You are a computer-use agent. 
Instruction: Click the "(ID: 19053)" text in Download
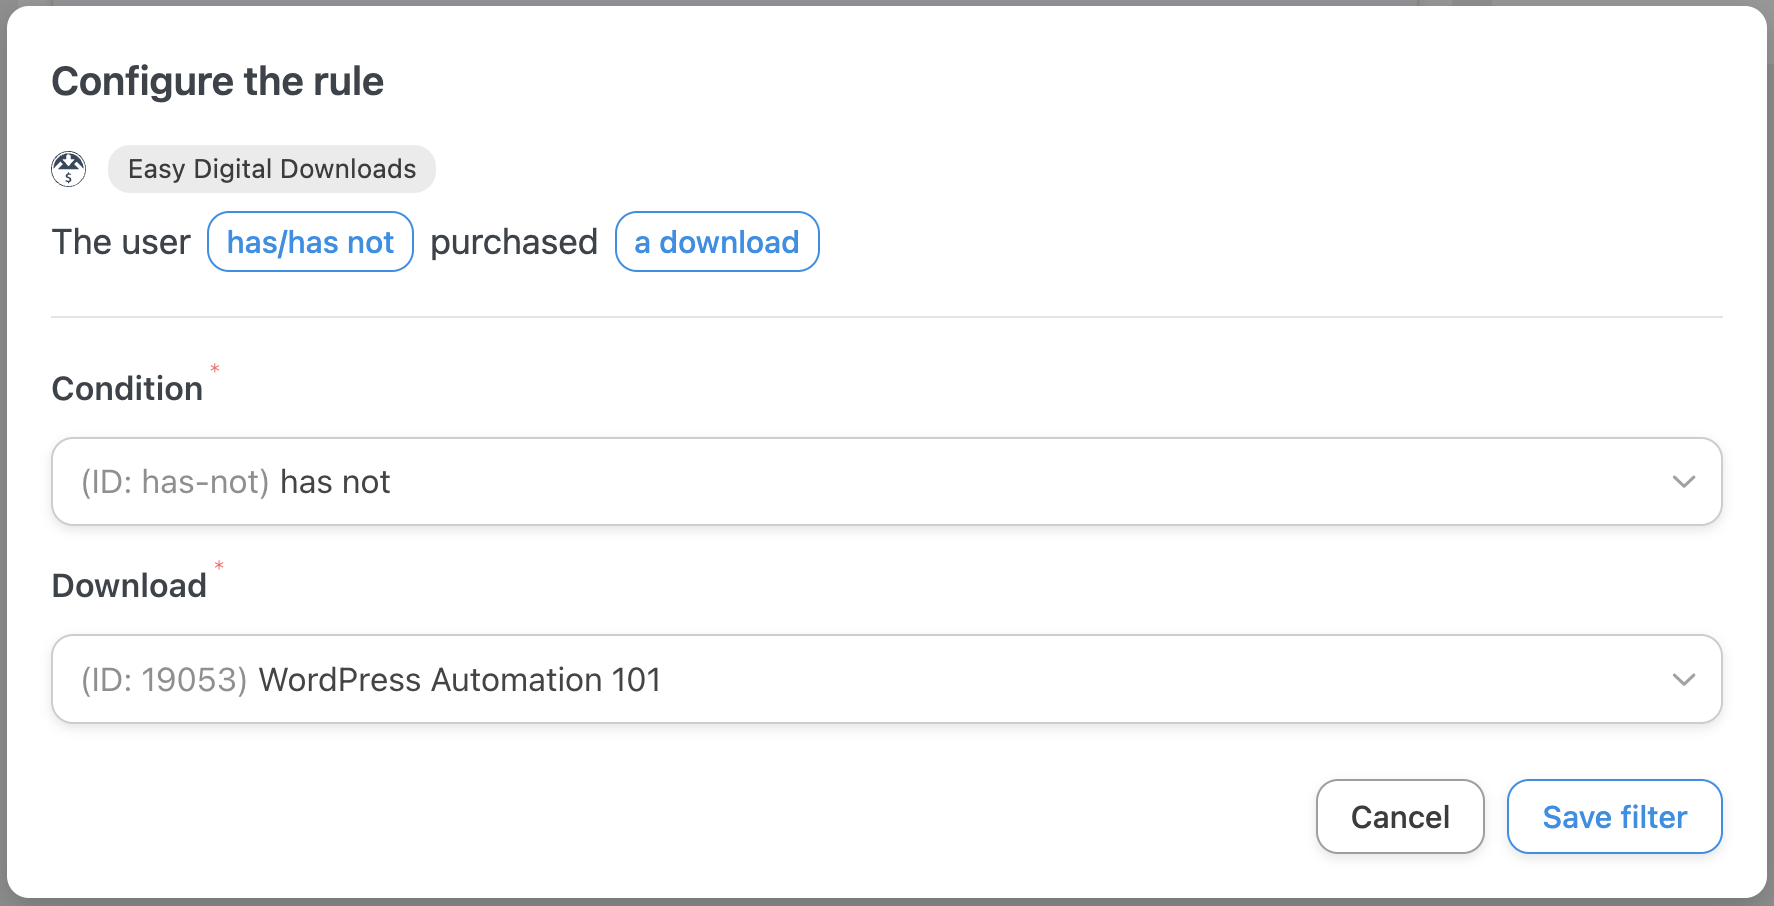click(164, 681)
